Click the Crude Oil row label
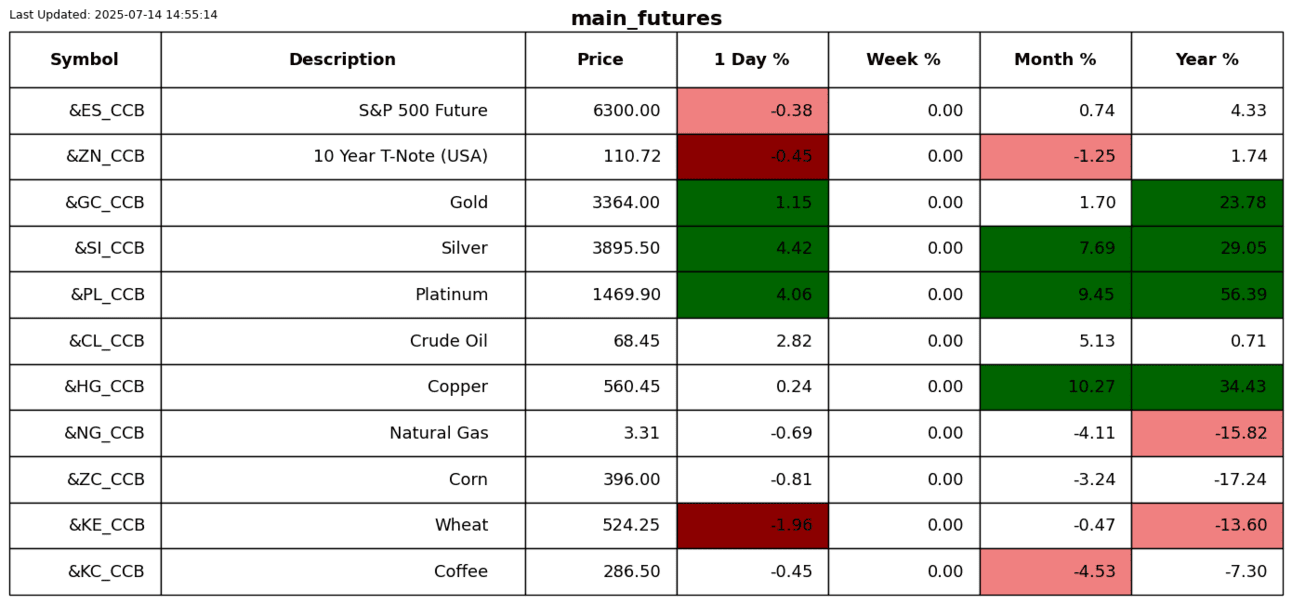 click(x=448, y=341)
